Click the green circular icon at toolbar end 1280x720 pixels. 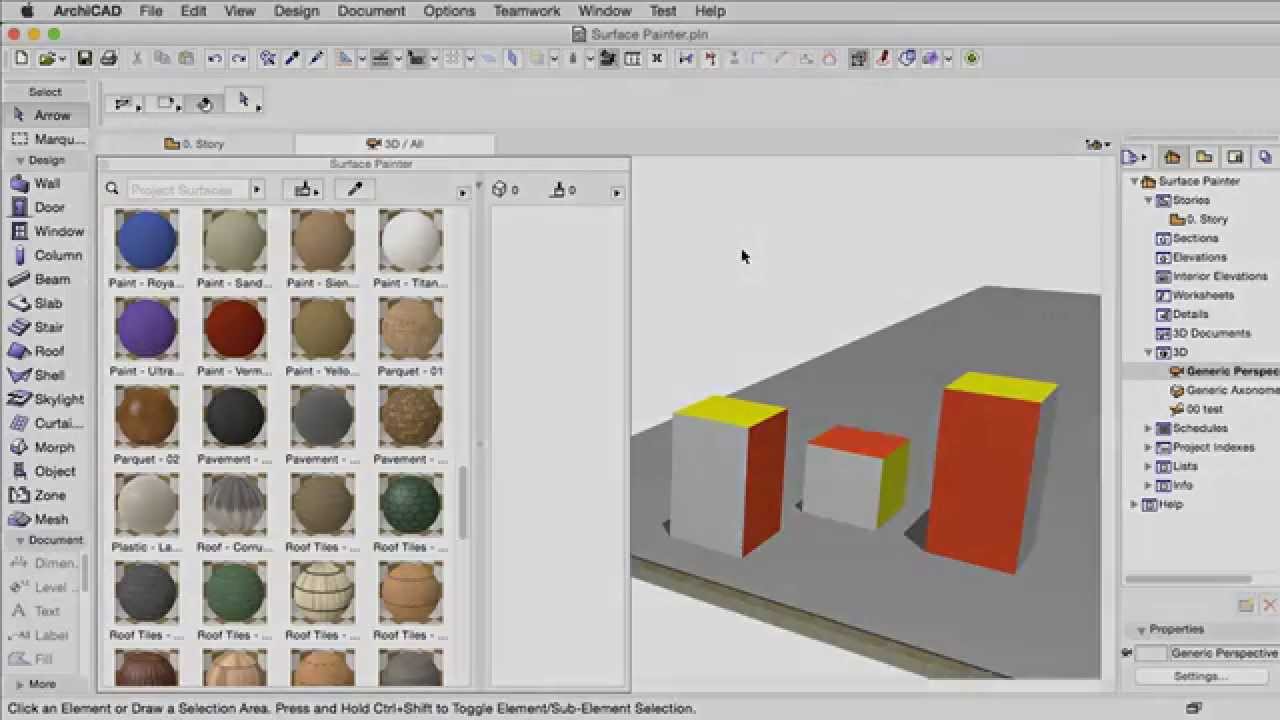pyautogui.click(x=972, y=59)
